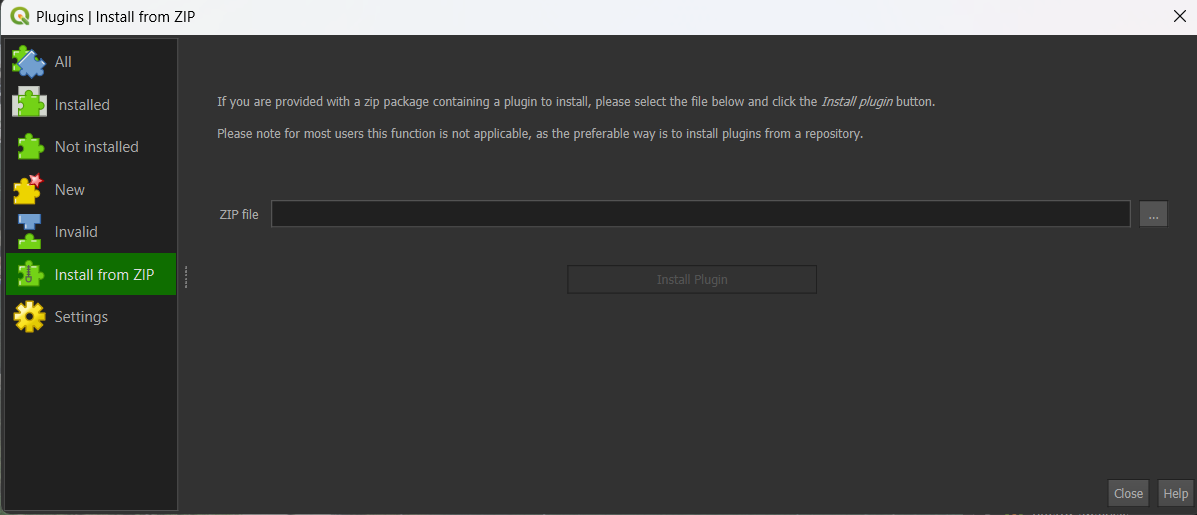Screen dimensions: 1197x515
Task: Select the New tab label
Action: (x=69, y=189)
